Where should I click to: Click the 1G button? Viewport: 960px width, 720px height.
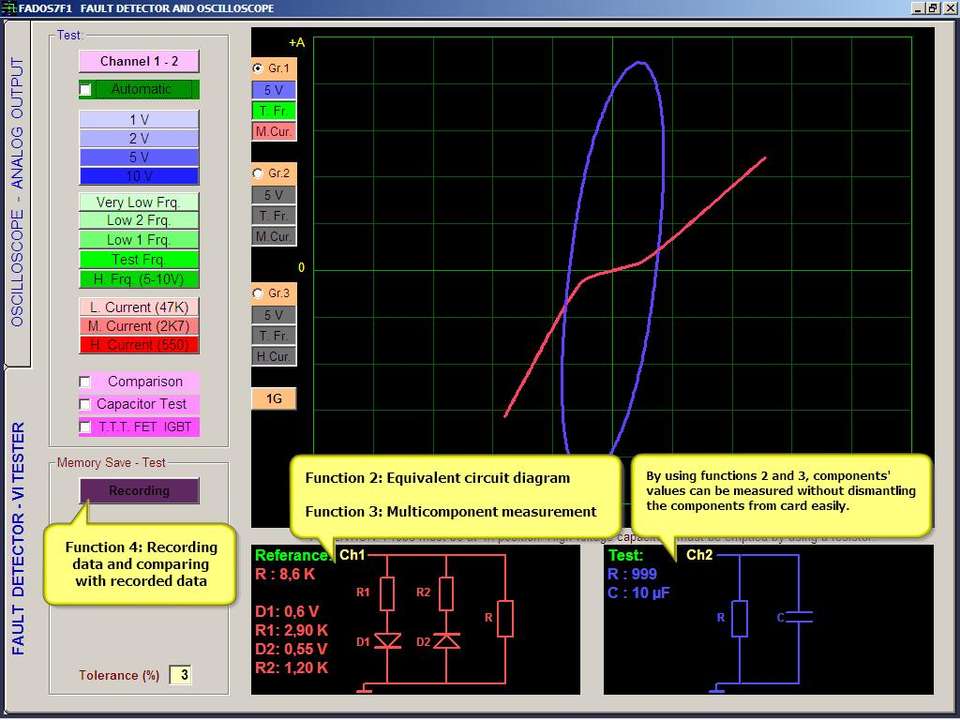click(x=273, y=399)
